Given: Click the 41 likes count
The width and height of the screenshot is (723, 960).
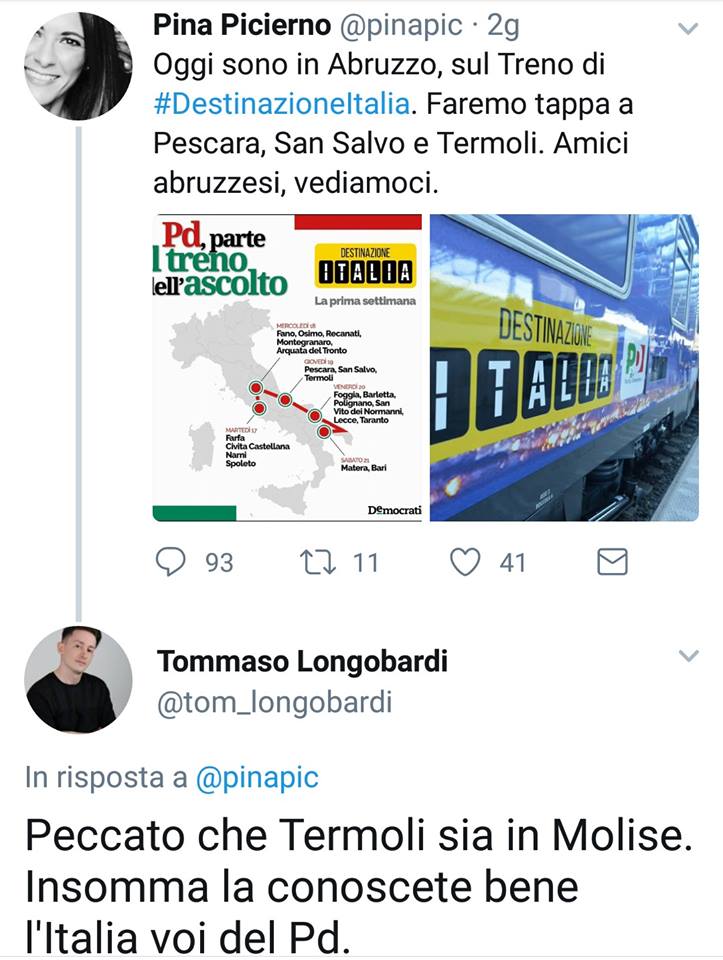Looking at the screenshot, I should (x=512, y=563).
